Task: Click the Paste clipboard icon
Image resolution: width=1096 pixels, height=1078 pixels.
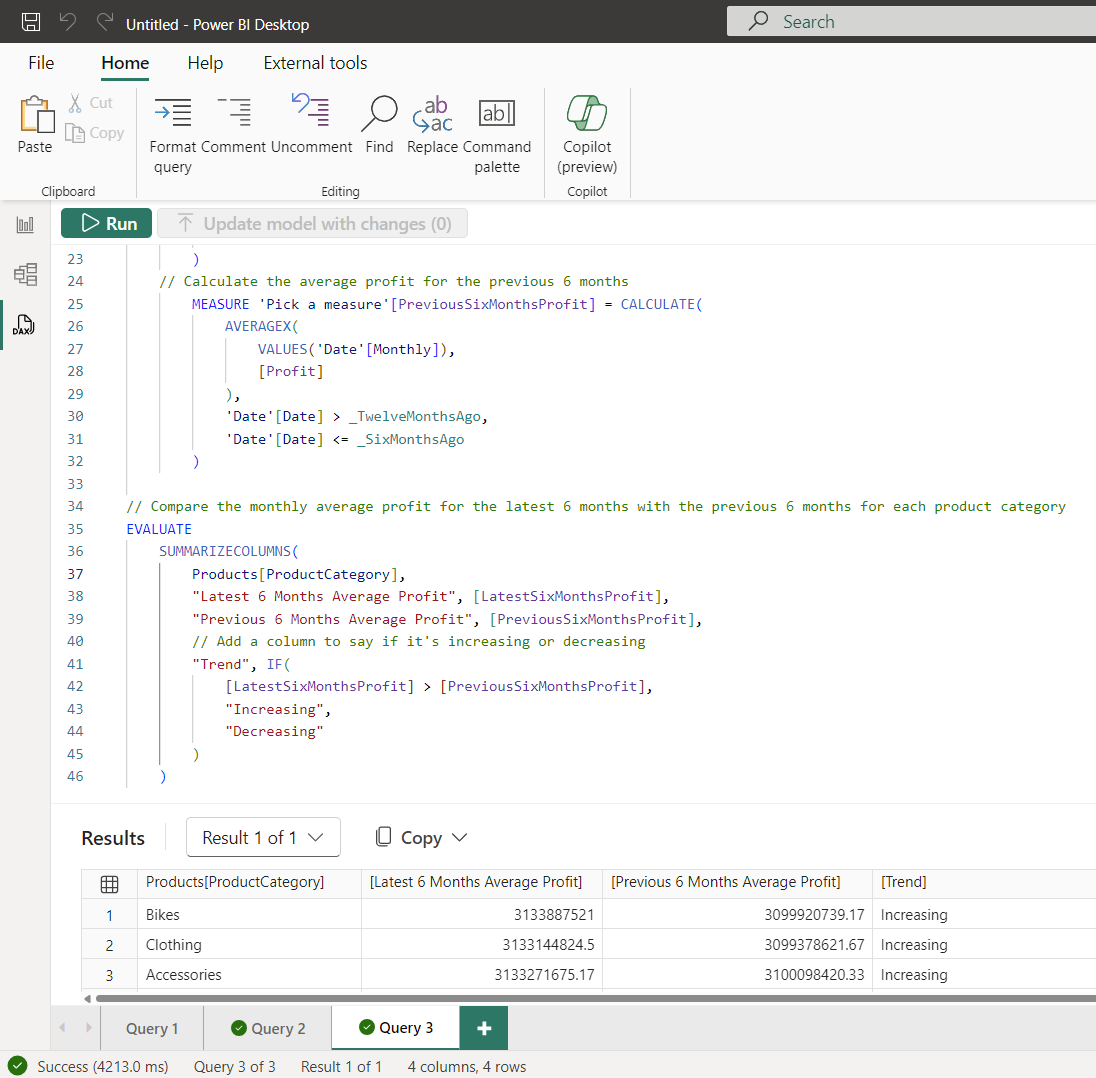Action: 36,115
